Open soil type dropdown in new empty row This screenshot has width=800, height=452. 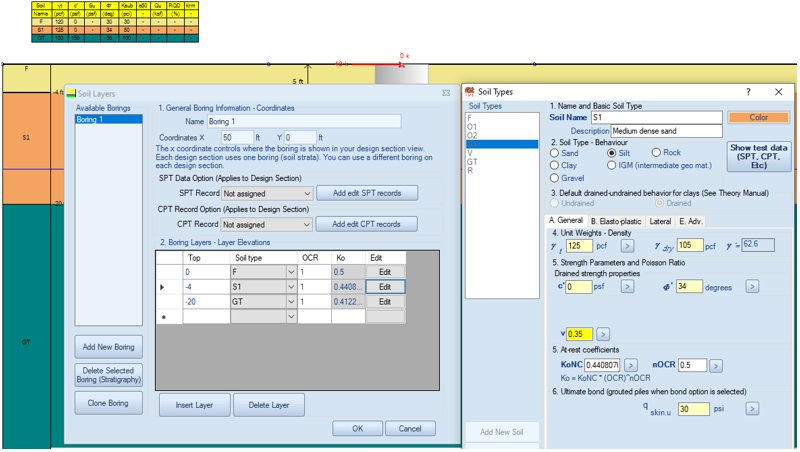point(291,316)
